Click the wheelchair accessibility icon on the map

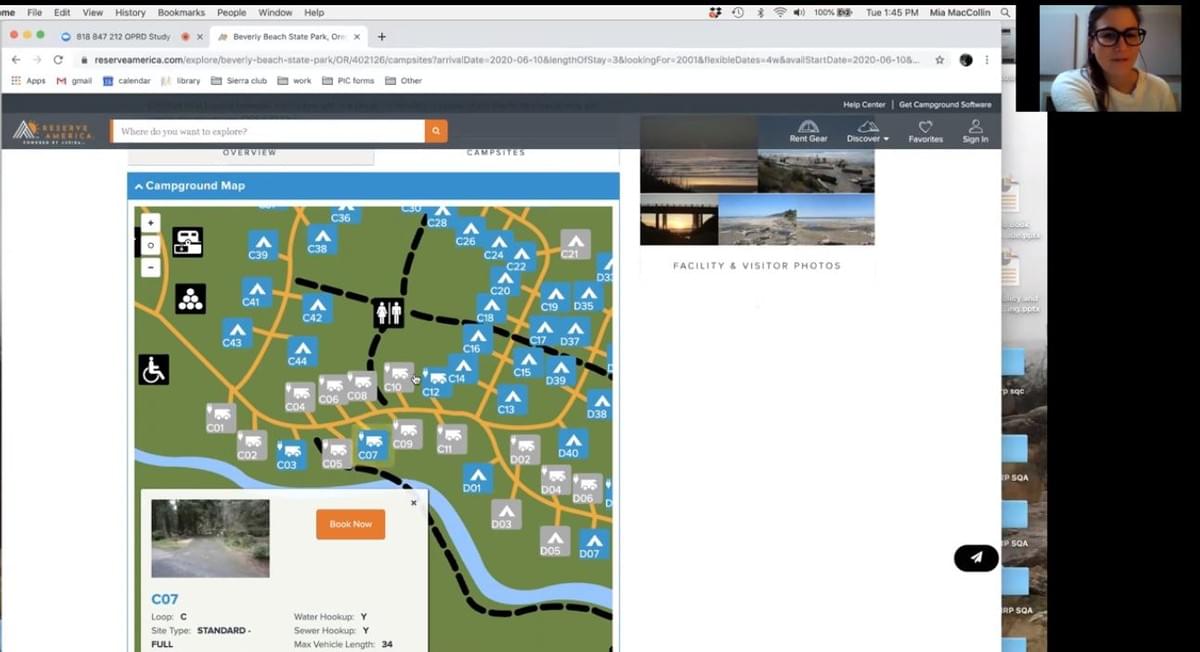[x=152, y=369]
